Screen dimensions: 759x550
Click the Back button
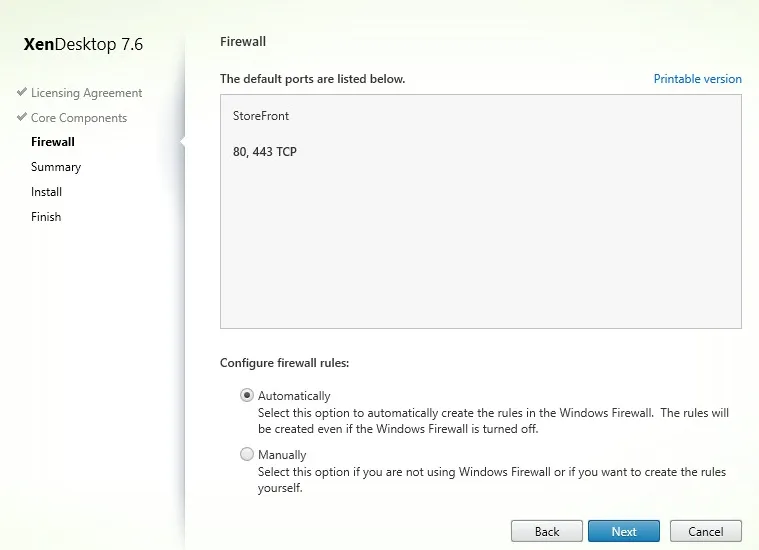547,531
